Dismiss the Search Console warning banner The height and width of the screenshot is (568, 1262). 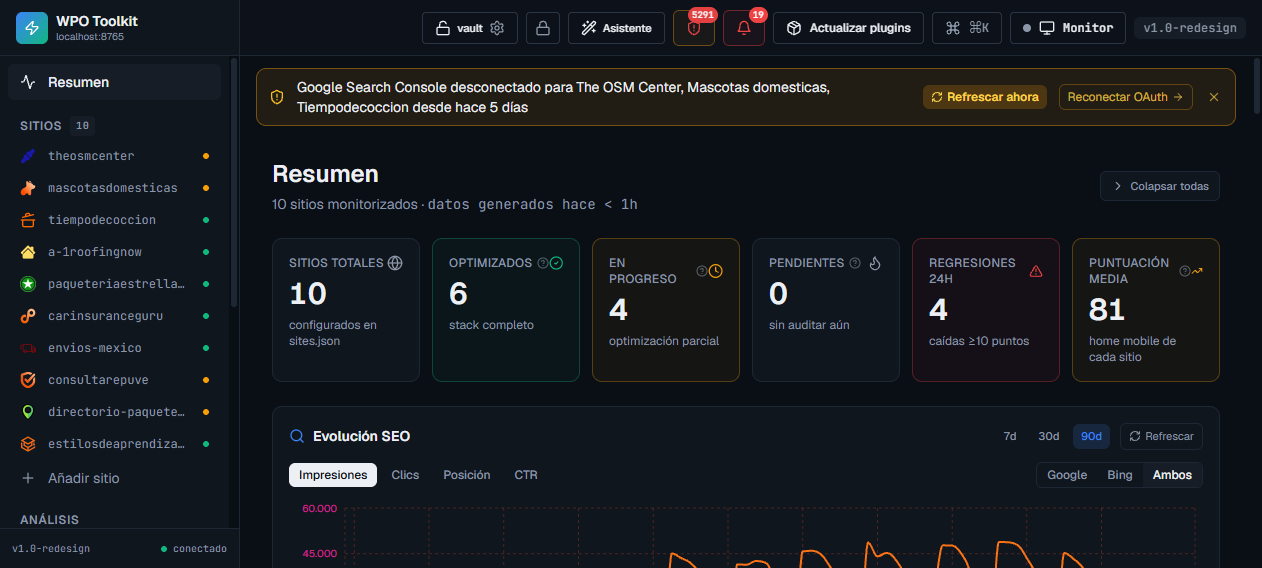coord(1214,97)
